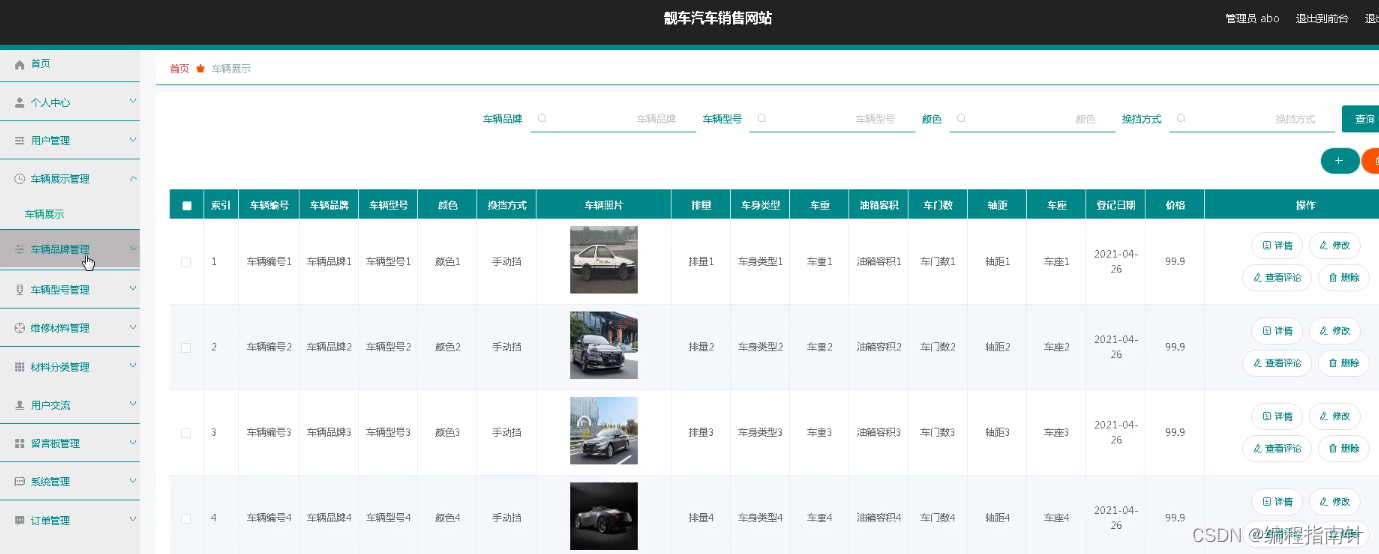1379x554 pixels.
Task: Click the chat icon for 订单管理
Action: [x=19, y=521]
